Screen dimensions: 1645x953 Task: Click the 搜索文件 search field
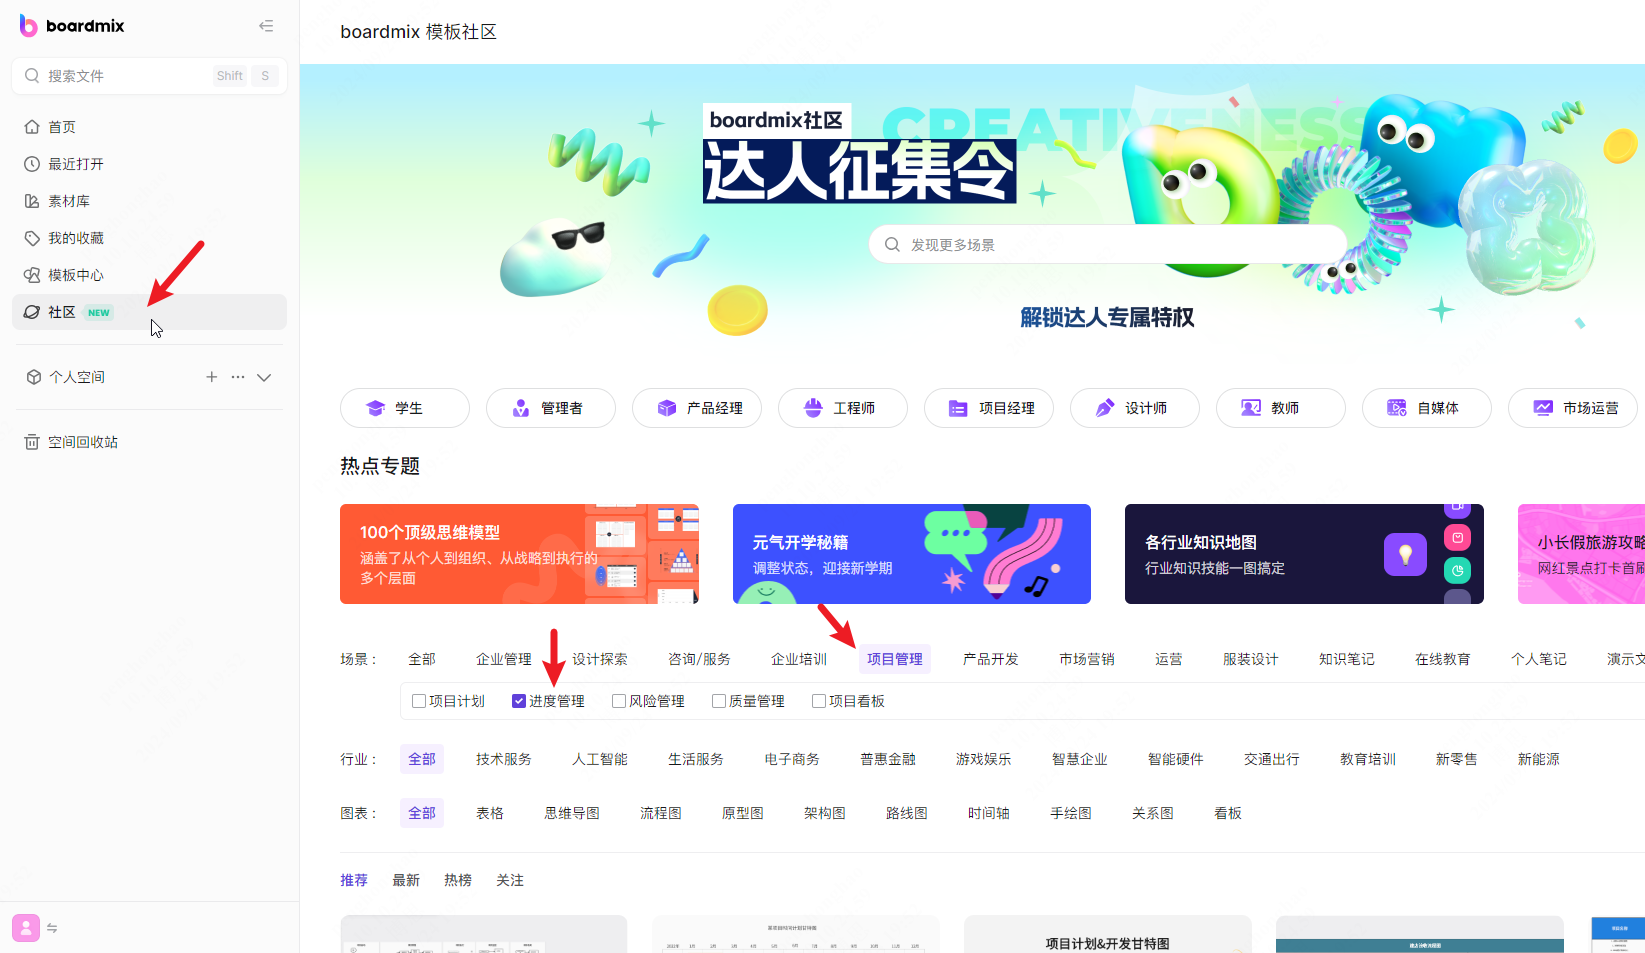(149, 75)
